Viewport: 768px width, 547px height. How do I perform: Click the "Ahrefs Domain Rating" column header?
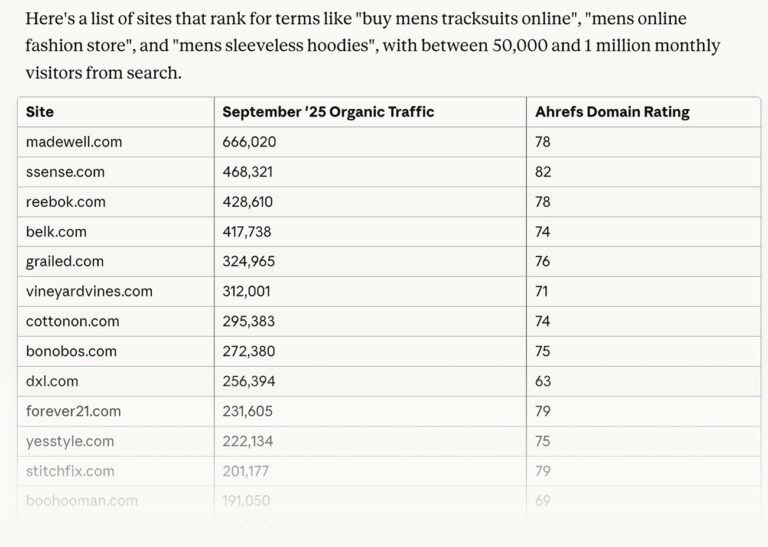612,112
